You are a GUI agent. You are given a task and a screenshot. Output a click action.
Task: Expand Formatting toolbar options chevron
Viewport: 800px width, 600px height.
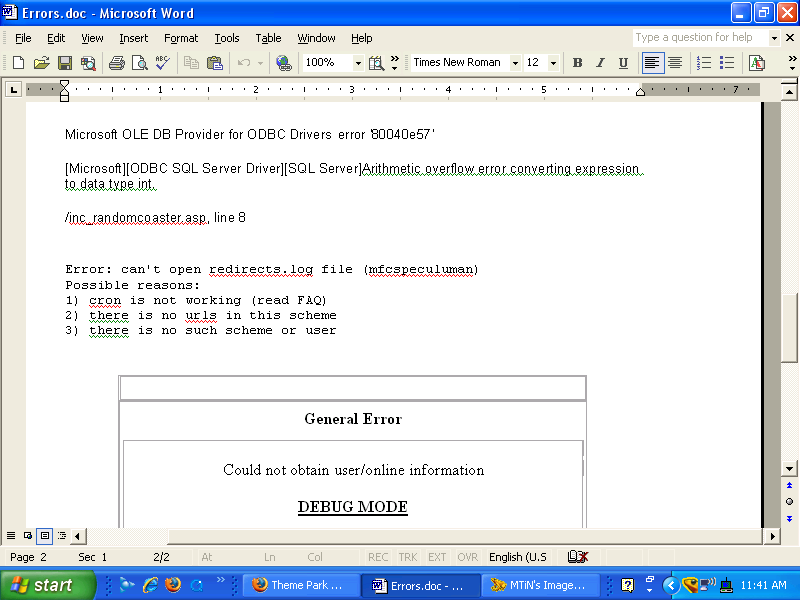[x=792, y=63]
